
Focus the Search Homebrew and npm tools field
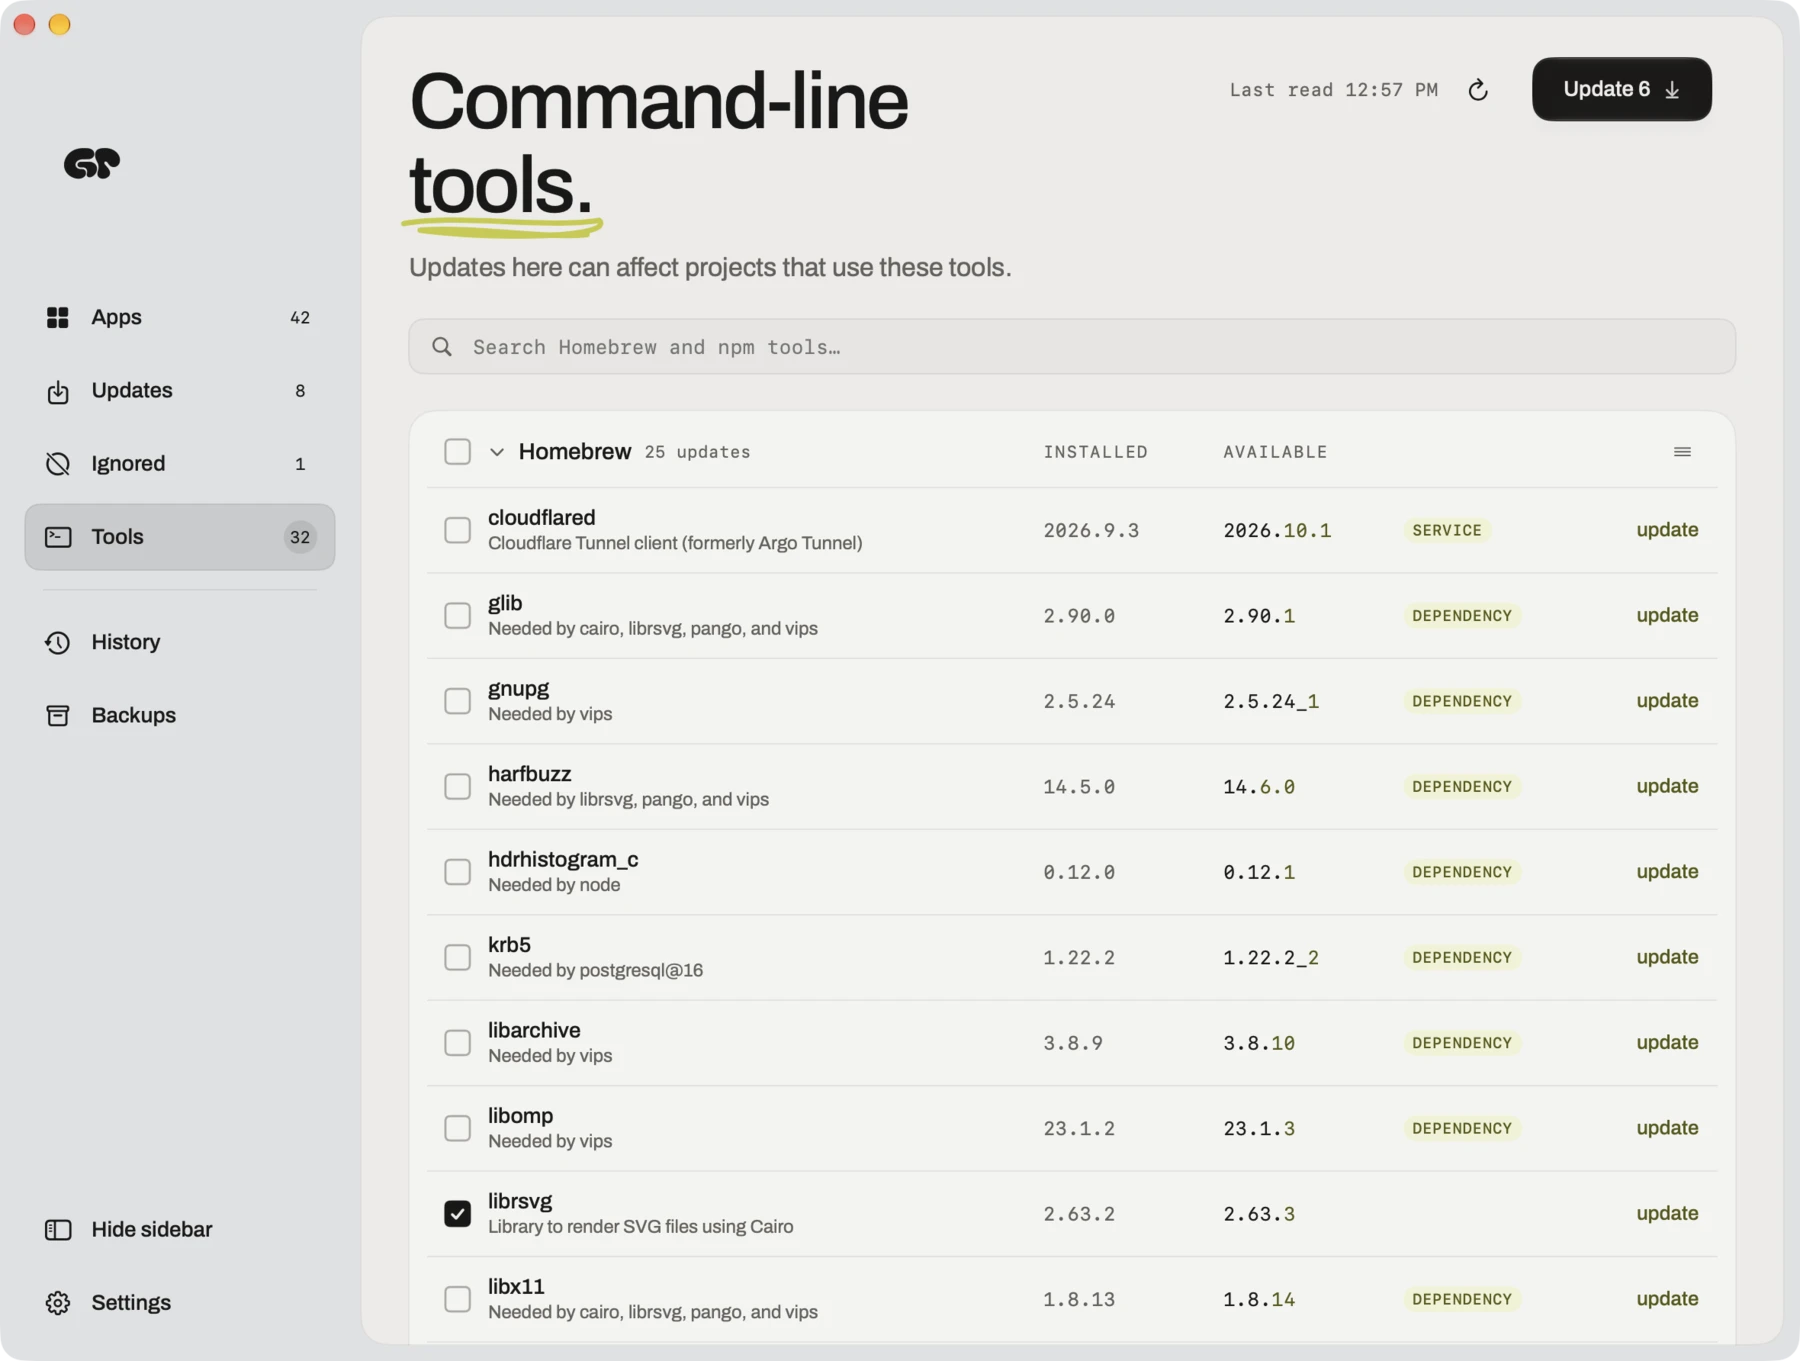click(x=1072, y=347)
